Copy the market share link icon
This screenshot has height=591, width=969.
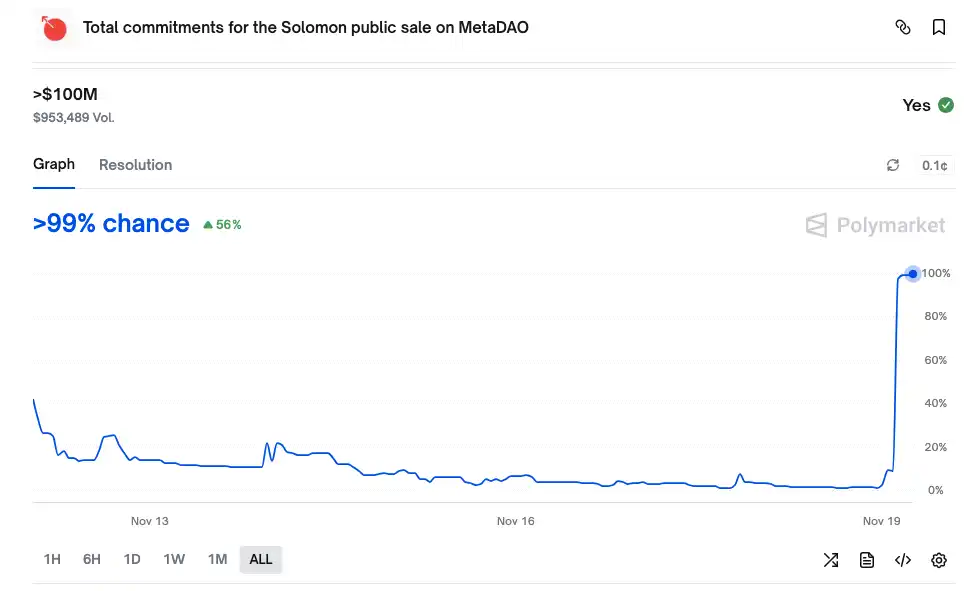[903, 28]
